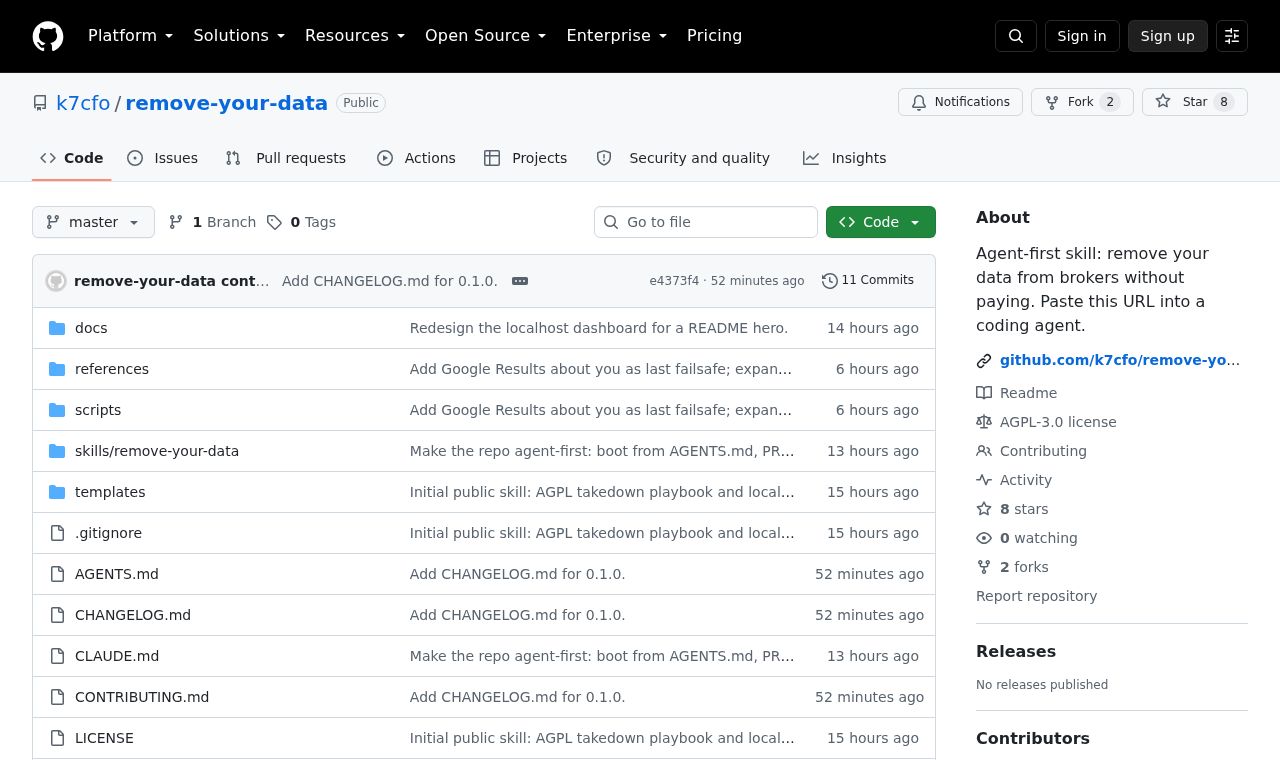The height and width of the screenshot is (760, 1280).
Task: Click the templates folder icon
Action: click(x=57, y=492)
